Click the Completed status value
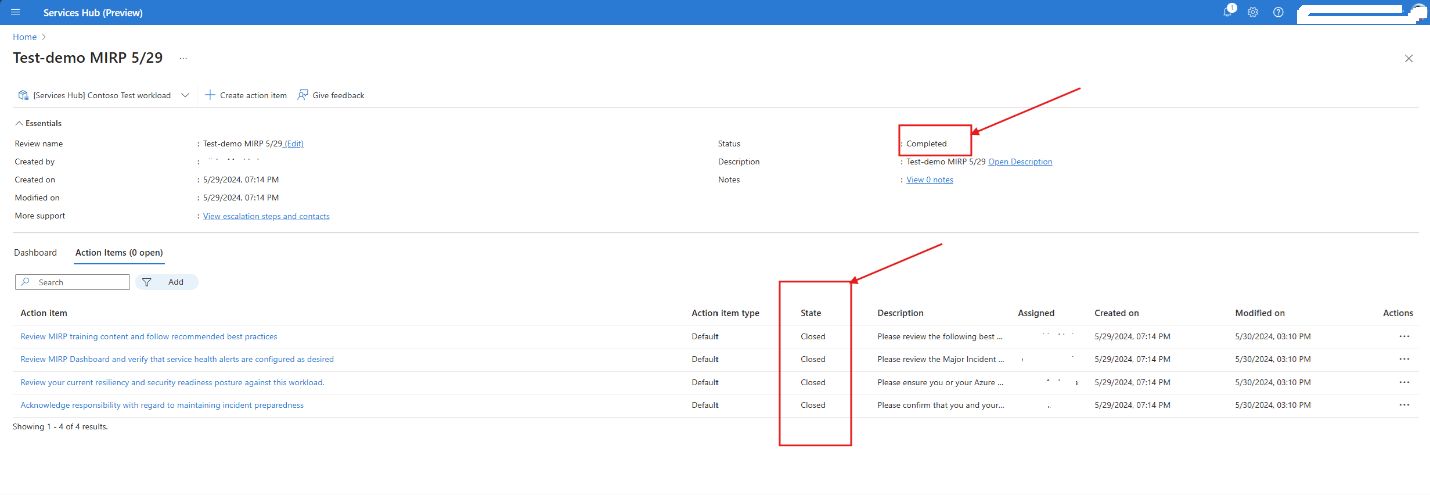This screenshot has width=1430, height=495. point(926,144)
